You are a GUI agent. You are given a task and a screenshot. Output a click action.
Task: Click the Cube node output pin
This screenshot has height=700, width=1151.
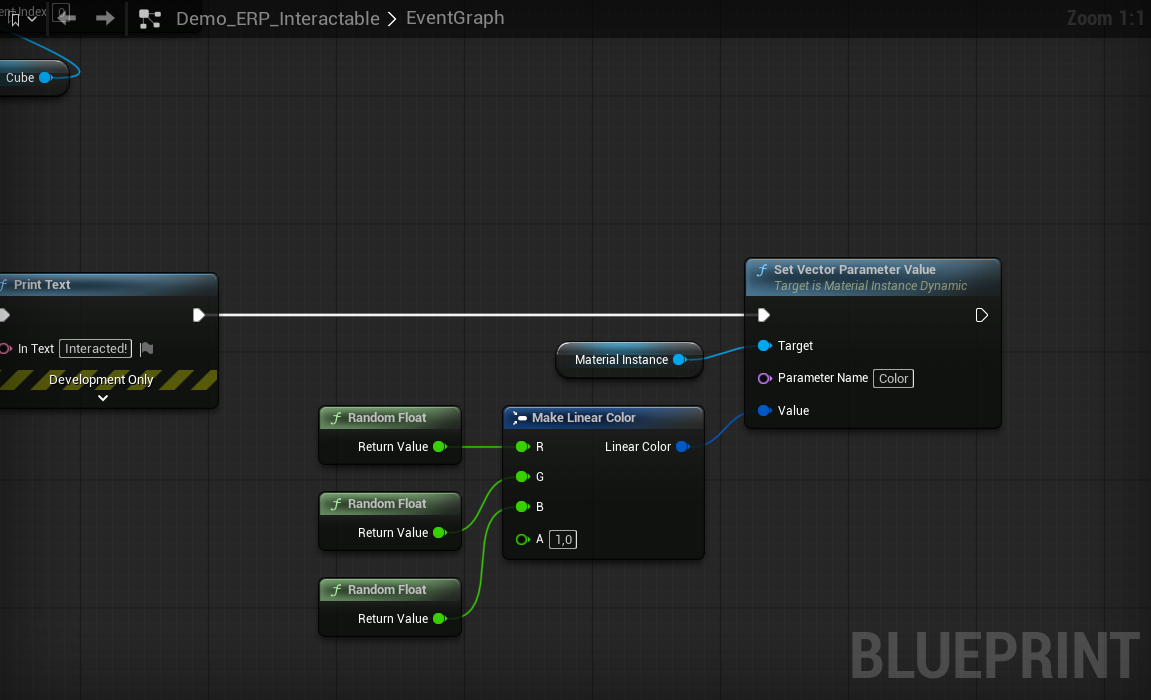pyautogui.click(x=46, y=77)
